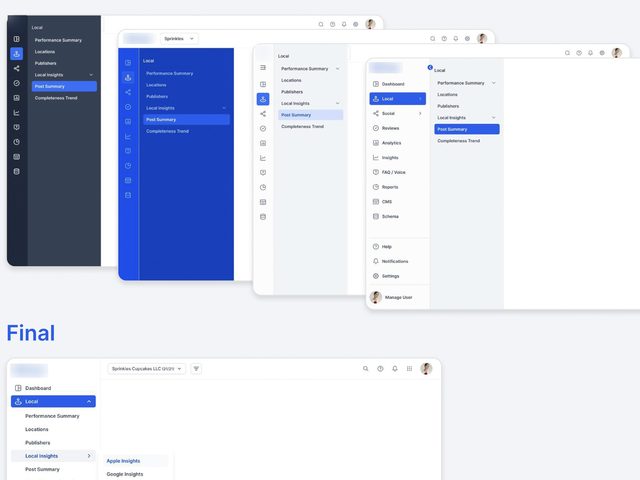Screen dimensions: 640x480
Task: Open Settings in the white expanded sidebar
Action: pyautogui.click(x=386, y=276)
